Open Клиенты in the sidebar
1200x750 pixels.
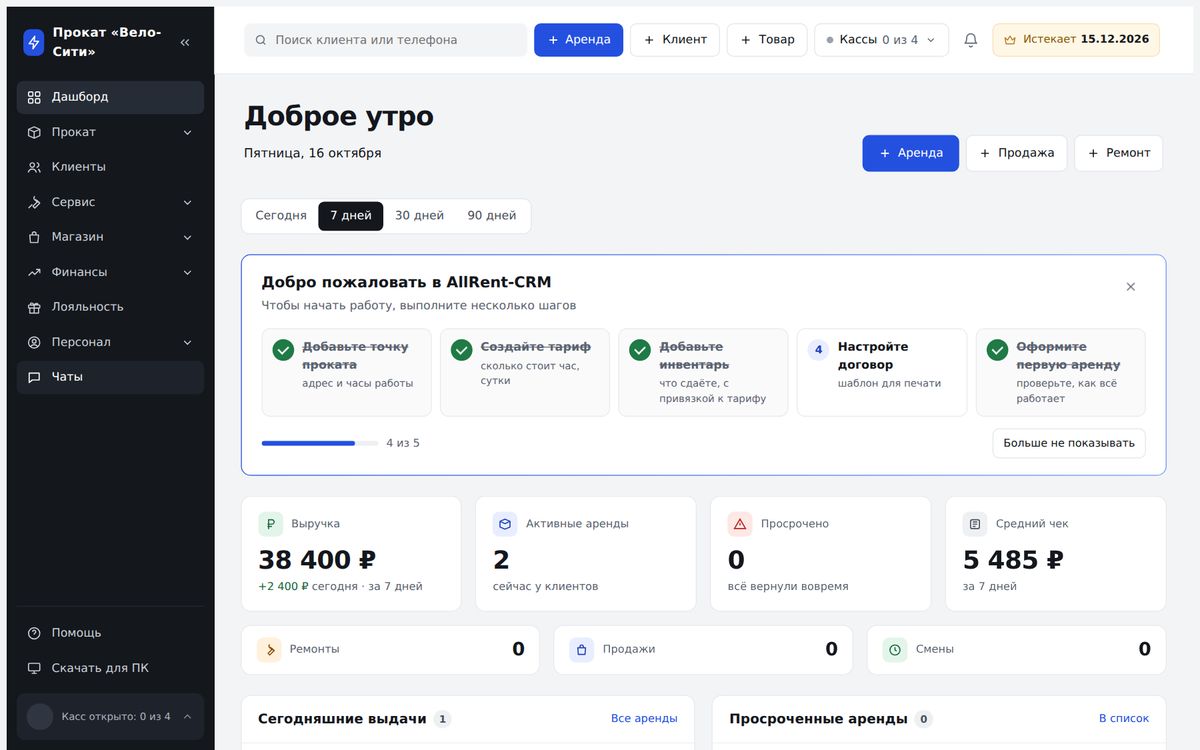pyautogui.click(x=110, y=167)
